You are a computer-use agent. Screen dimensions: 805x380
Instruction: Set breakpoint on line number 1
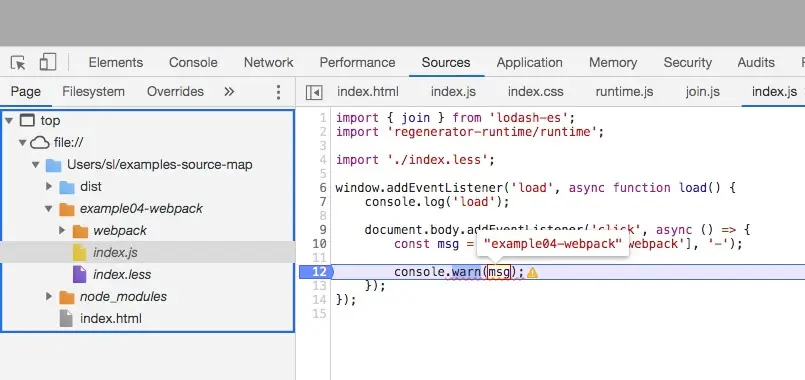(323, 118)
